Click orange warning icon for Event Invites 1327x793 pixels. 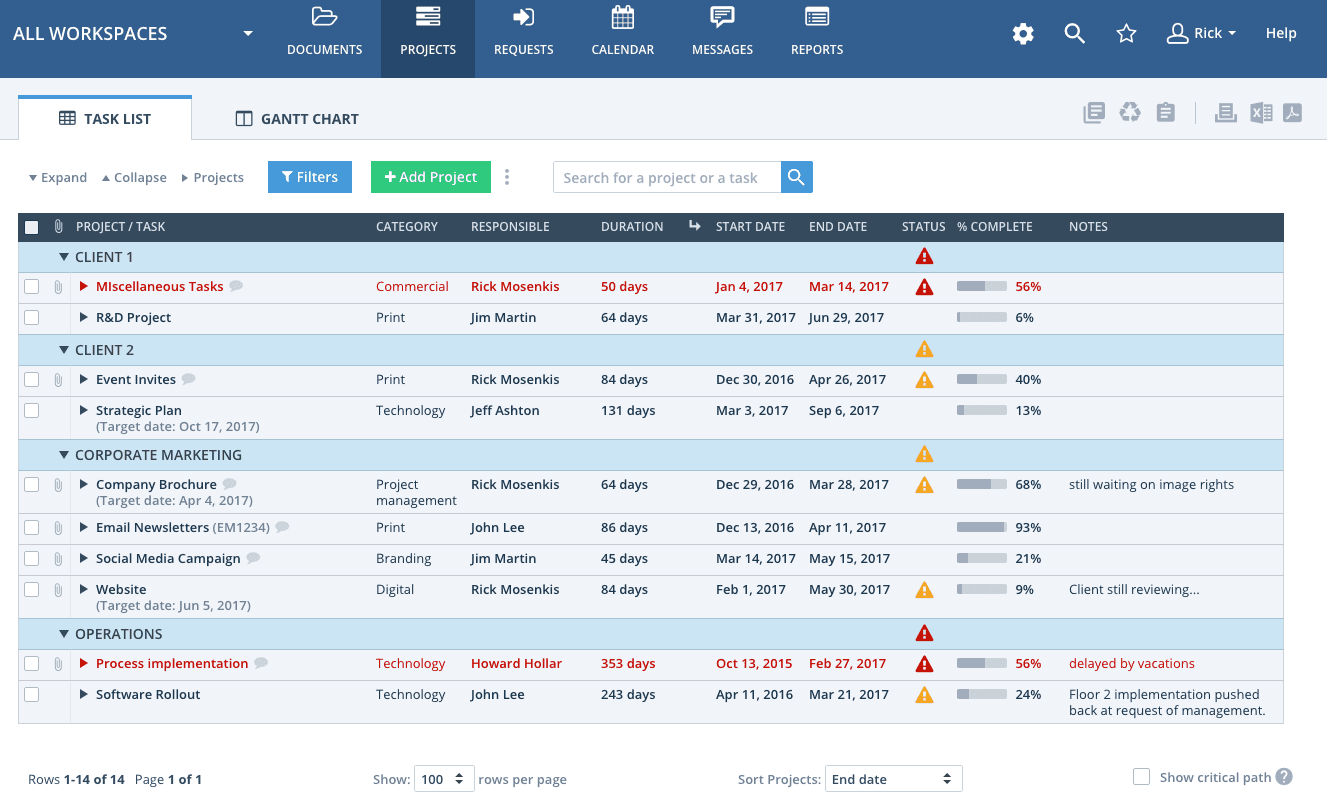[x=924, y=380]
